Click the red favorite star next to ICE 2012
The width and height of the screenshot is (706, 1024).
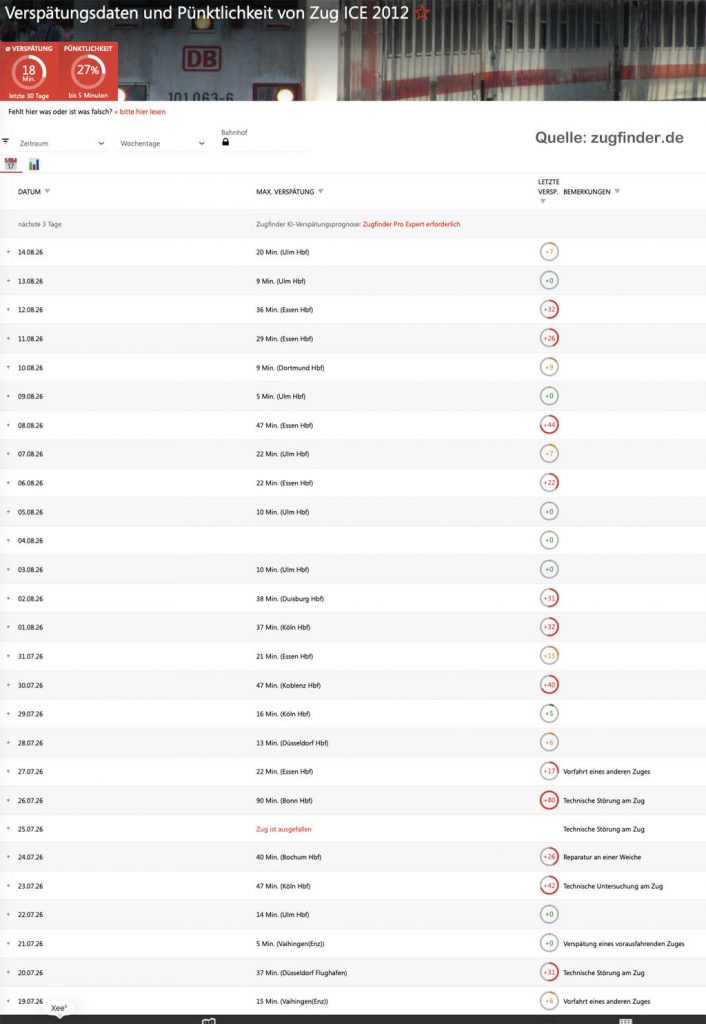tap(423, 12)
